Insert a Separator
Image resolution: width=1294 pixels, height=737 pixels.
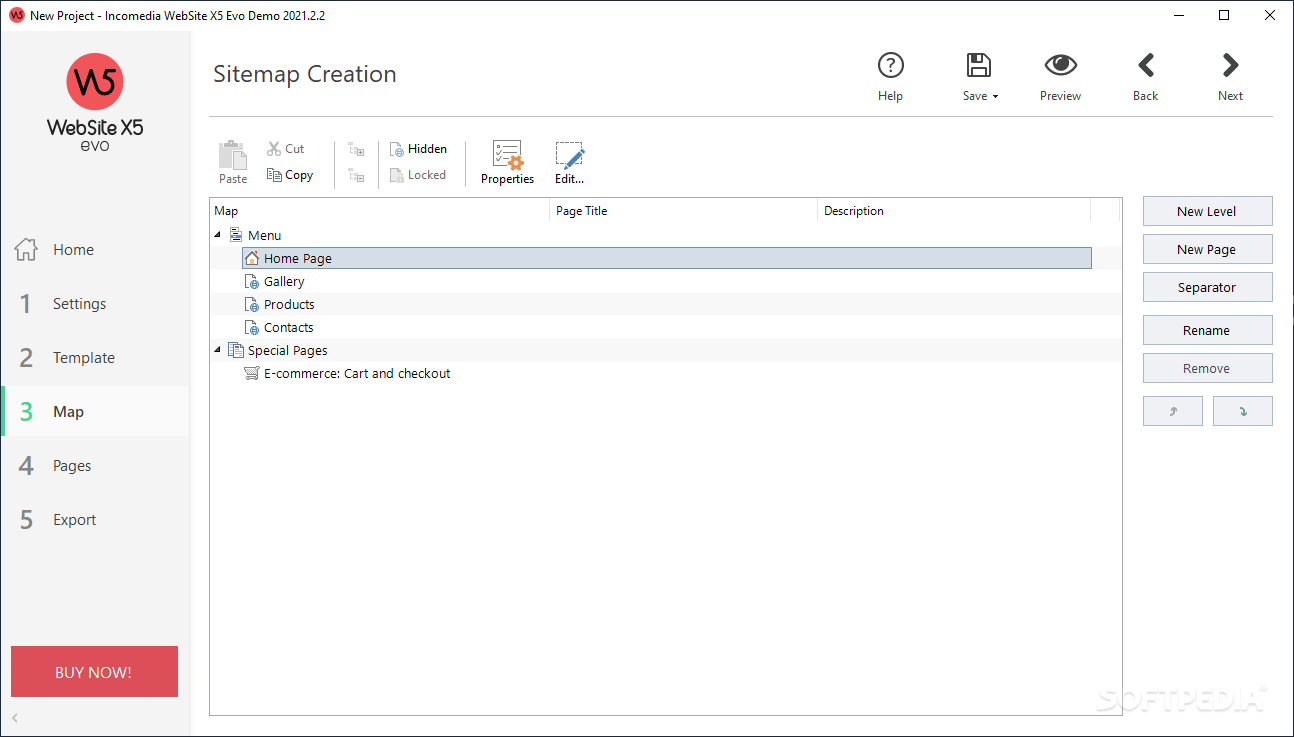tap(1208, 287)
